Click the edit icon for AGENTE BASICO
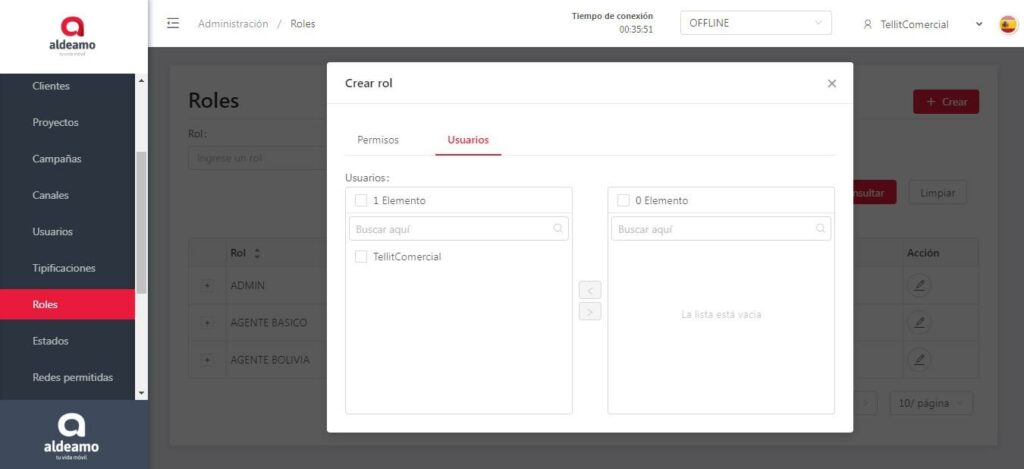1024x469 pixels. click(918, 323)
